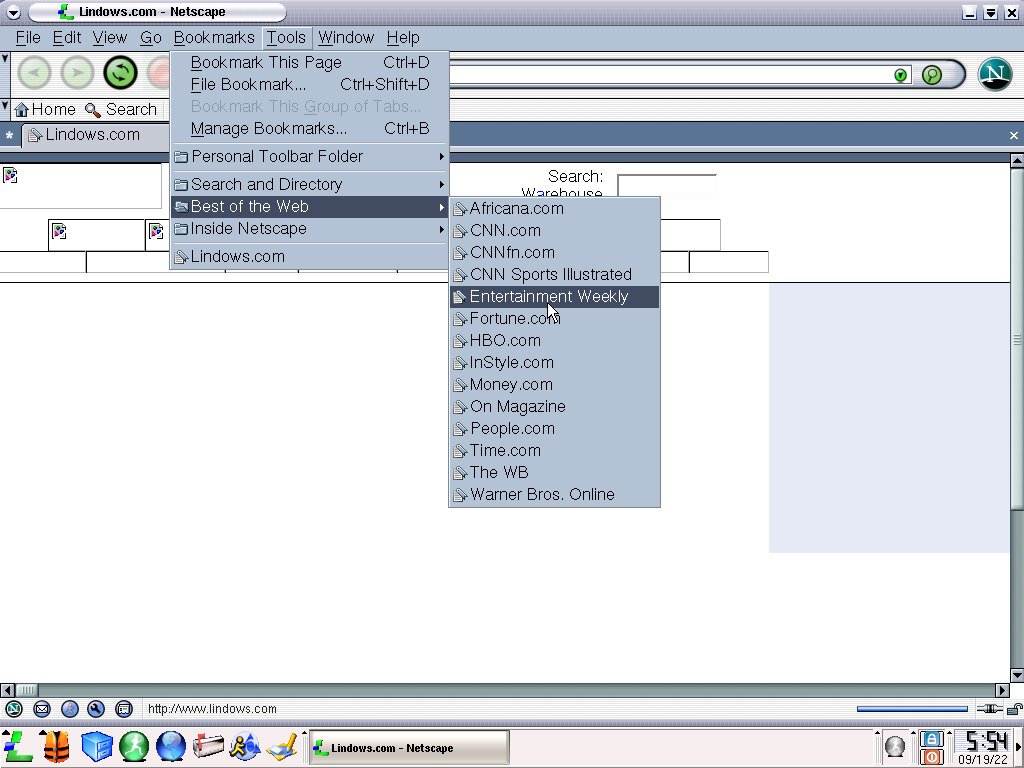This screenshot has width=1024, height=768.
Task: Click the green Search magnifier button
Action: [x=932, y=75]
